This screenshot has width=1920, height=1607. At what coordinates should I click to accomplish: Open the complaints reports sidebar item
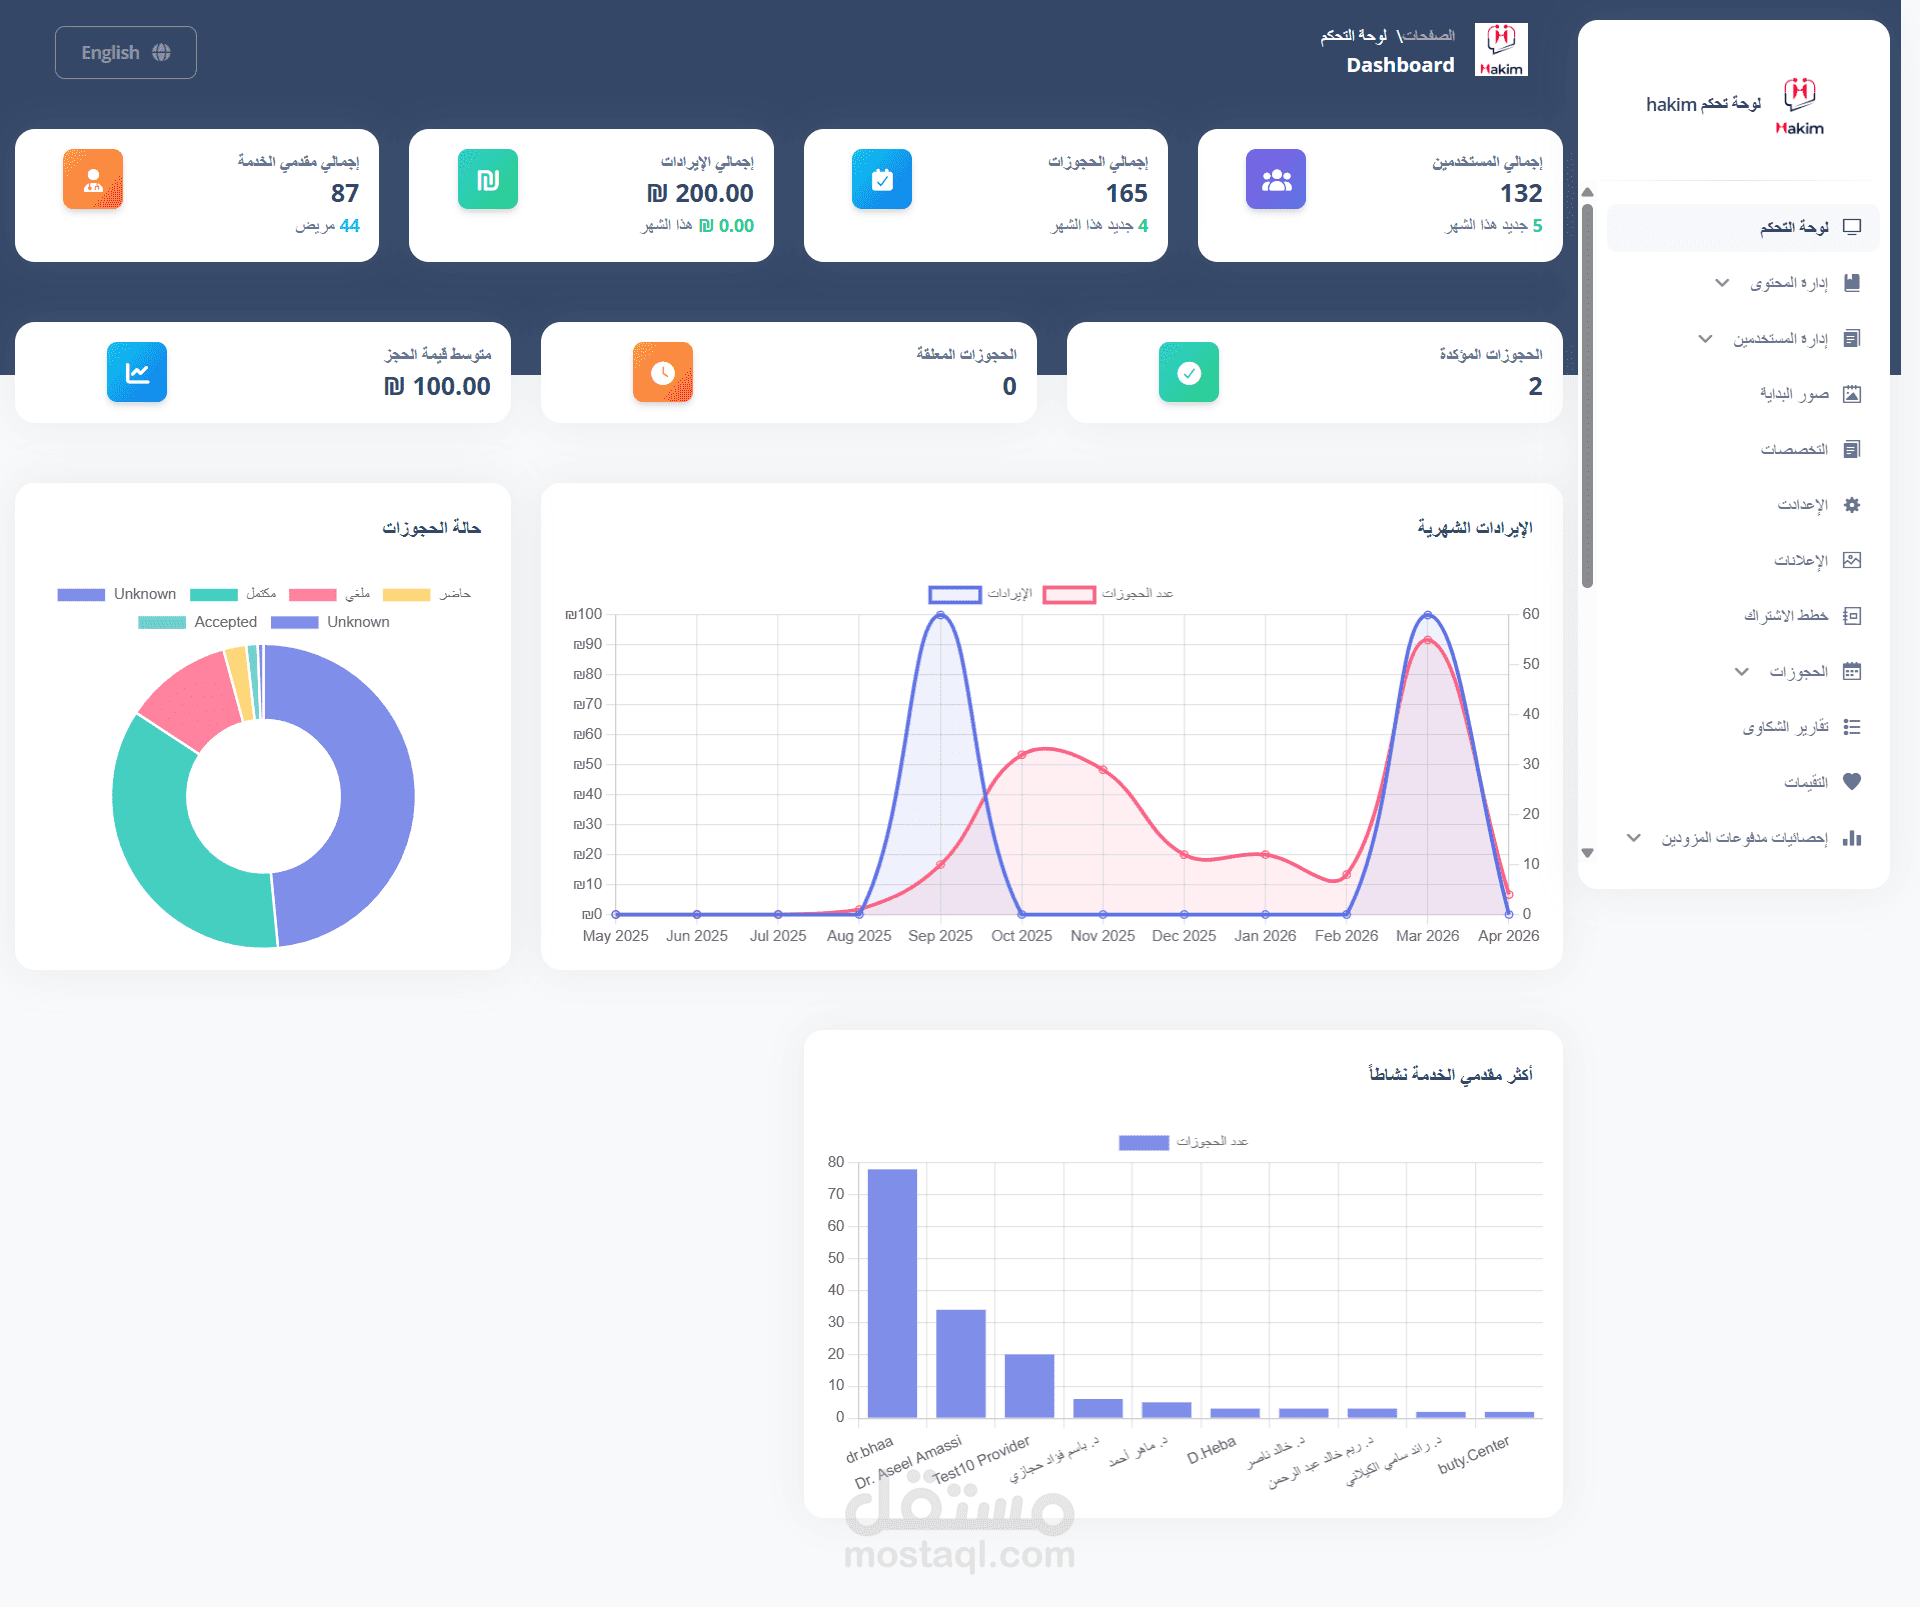[x=1785, y=727]
